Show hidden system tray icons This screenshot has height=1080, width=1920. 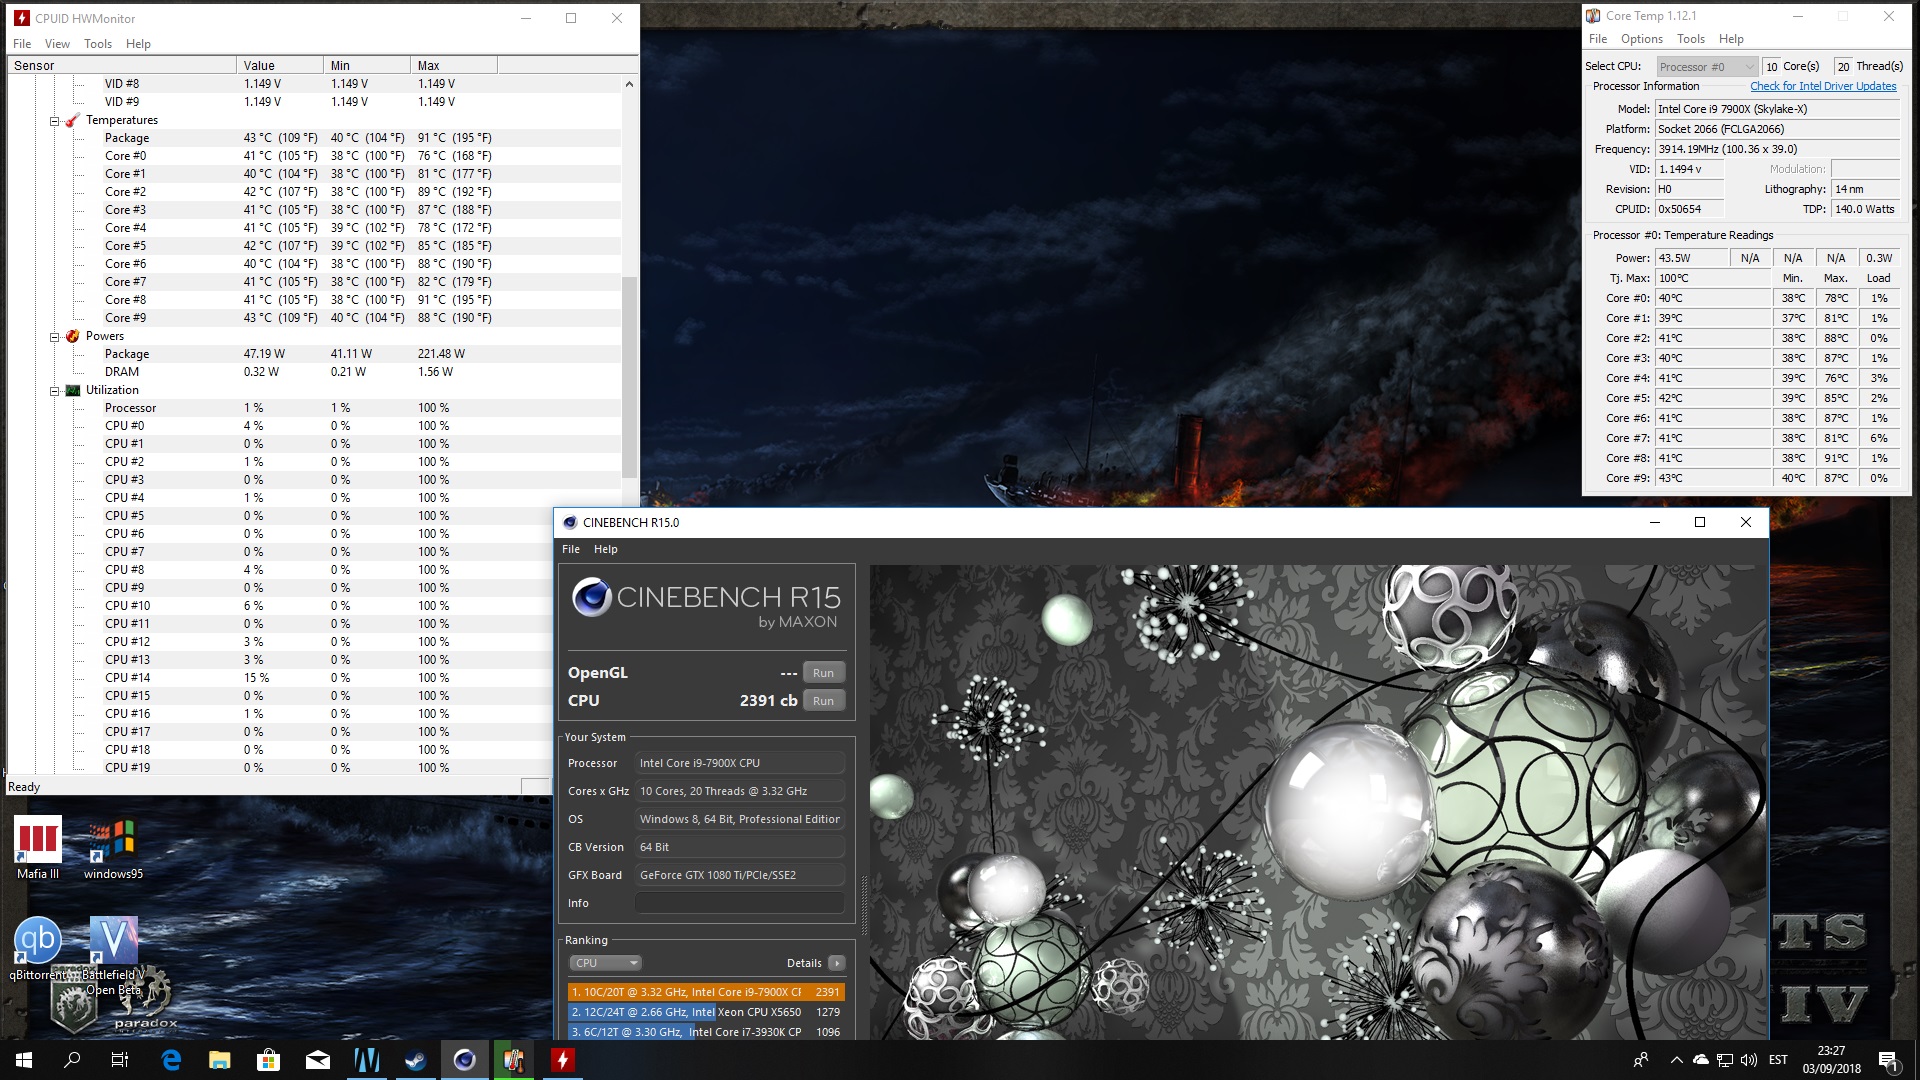point(1676,1060)
